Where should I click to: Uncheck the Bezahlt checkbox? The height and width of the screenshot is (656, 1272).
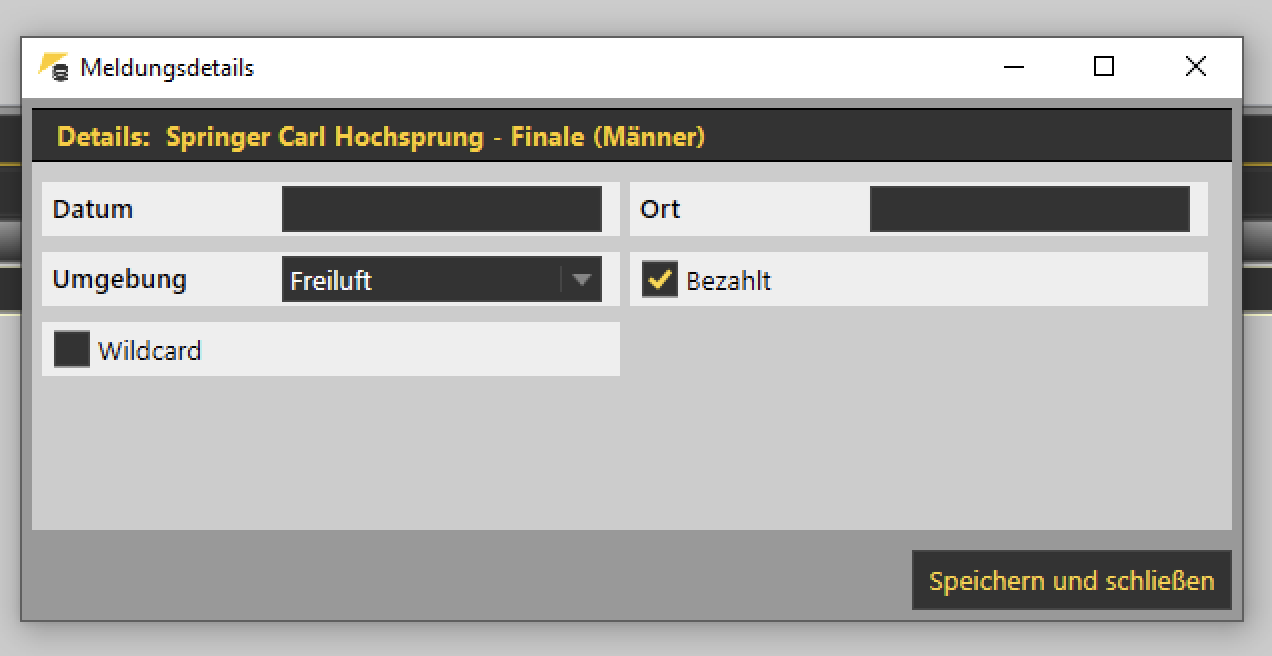tap(660, 279)
